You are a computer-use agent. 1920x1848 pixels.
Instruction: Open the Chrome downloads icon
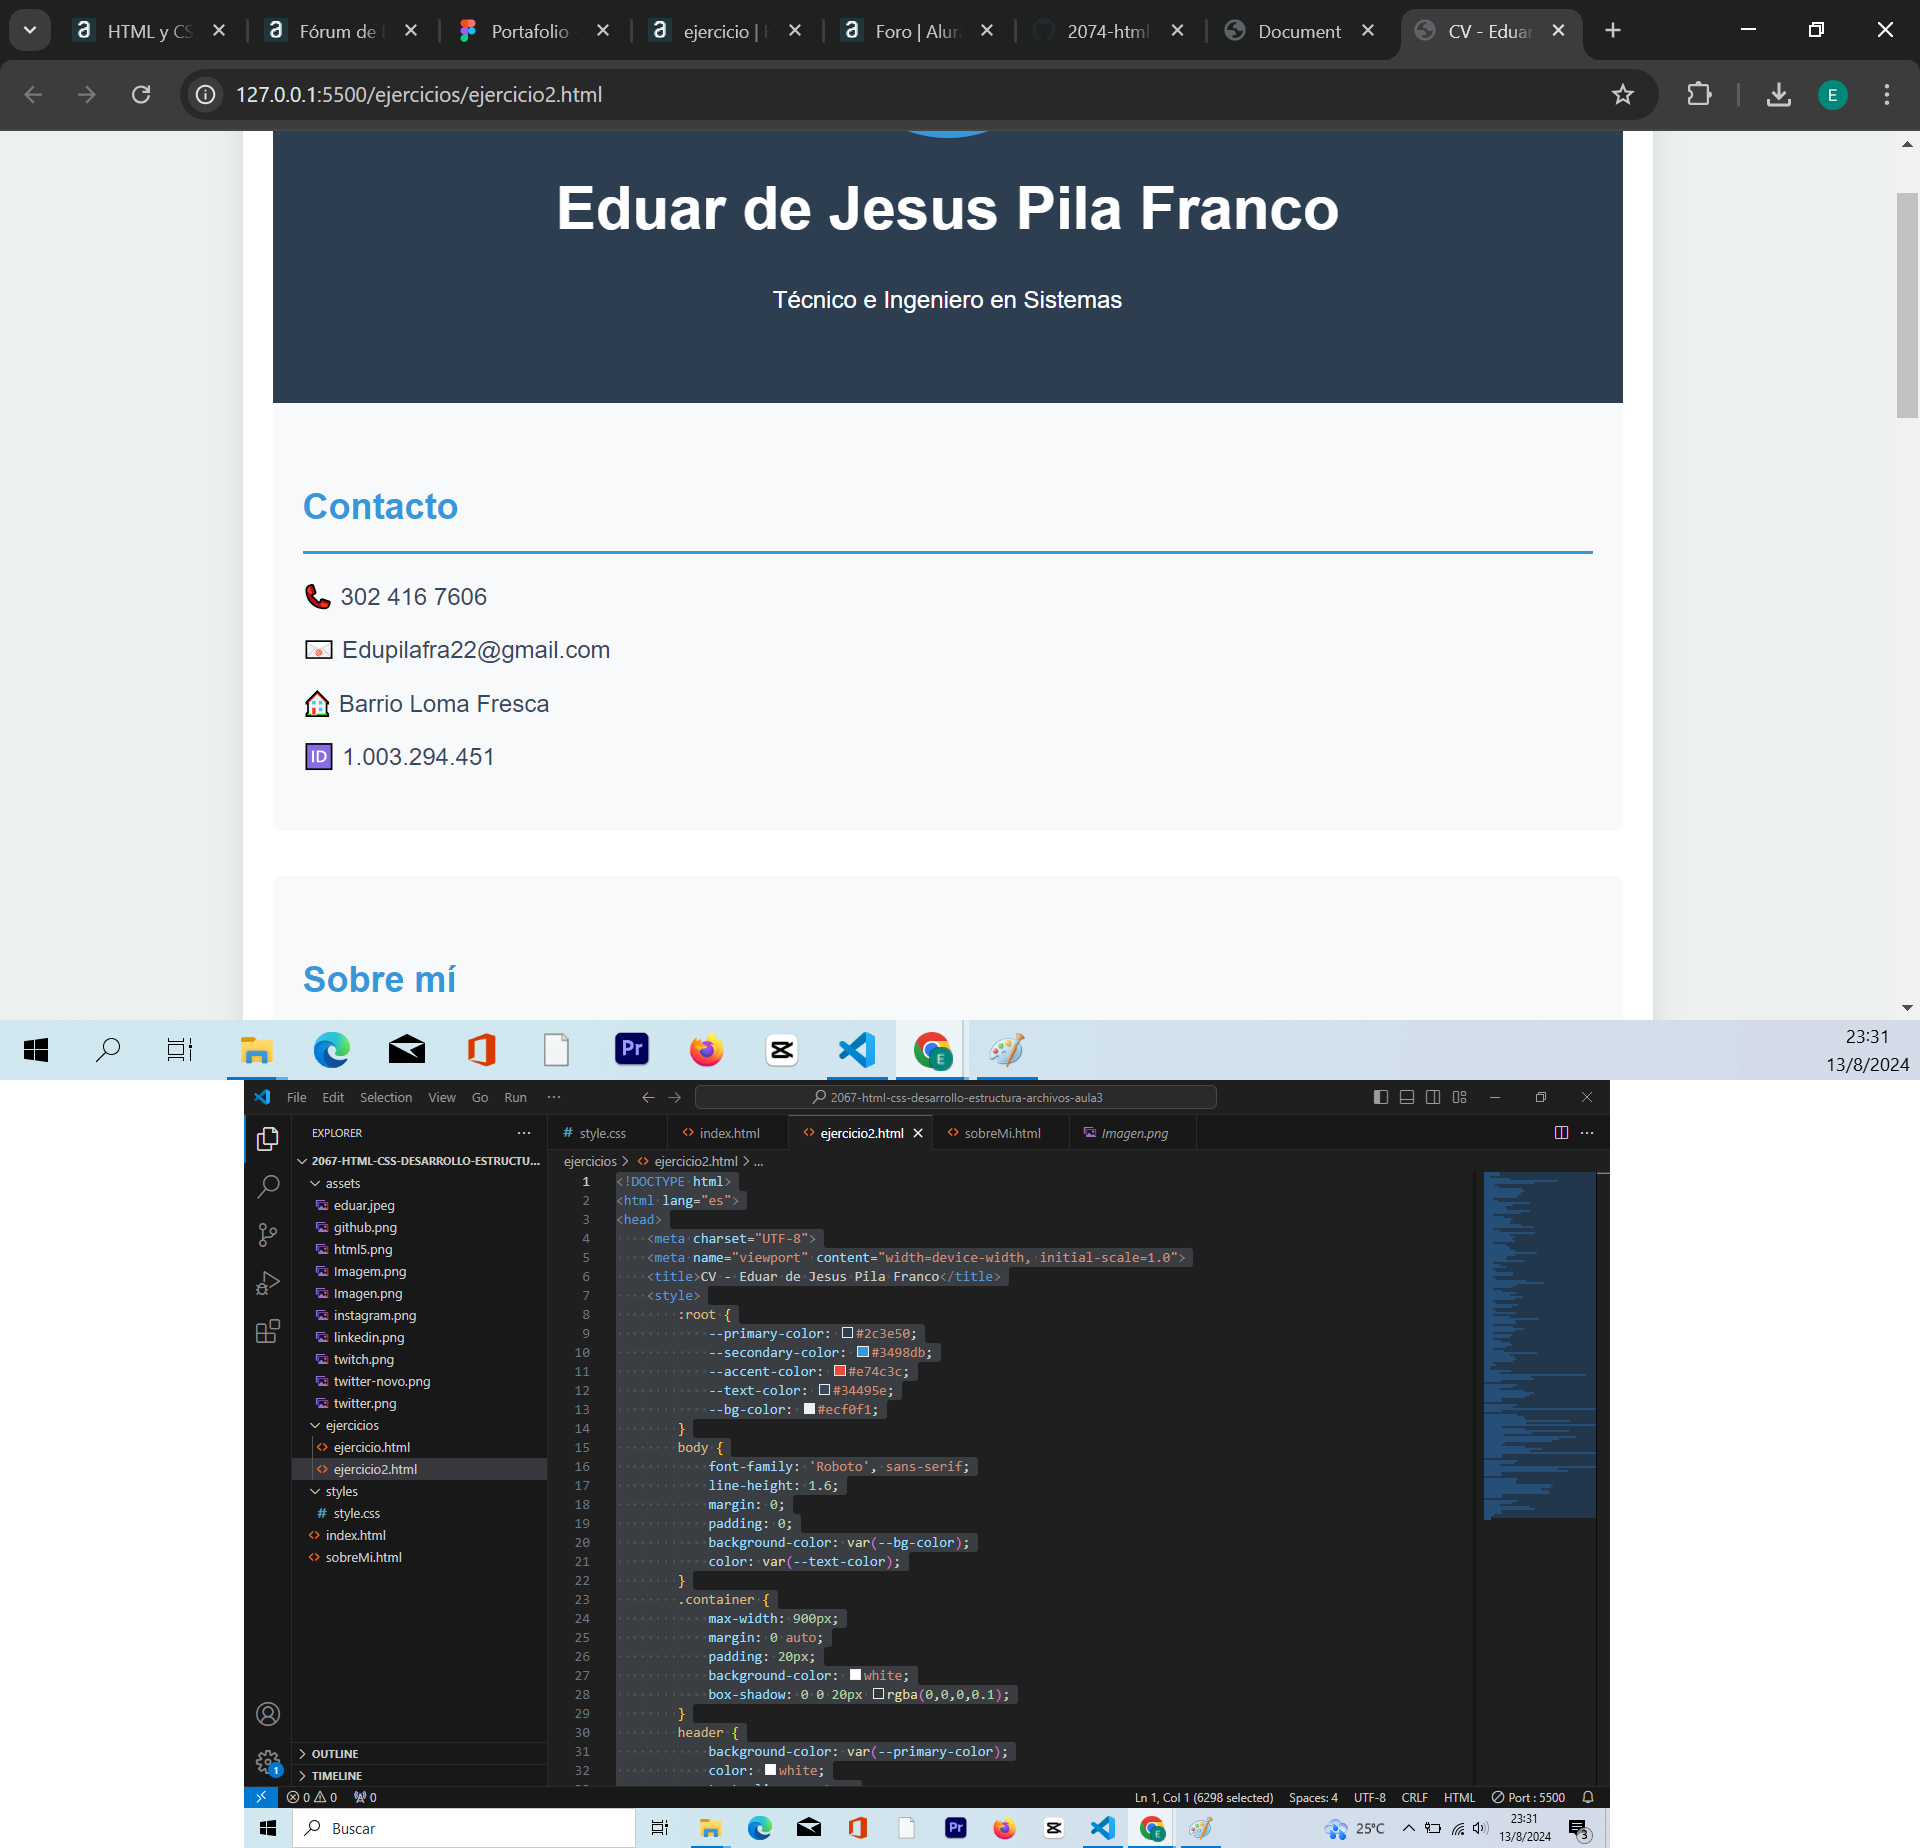point(1778,94)
